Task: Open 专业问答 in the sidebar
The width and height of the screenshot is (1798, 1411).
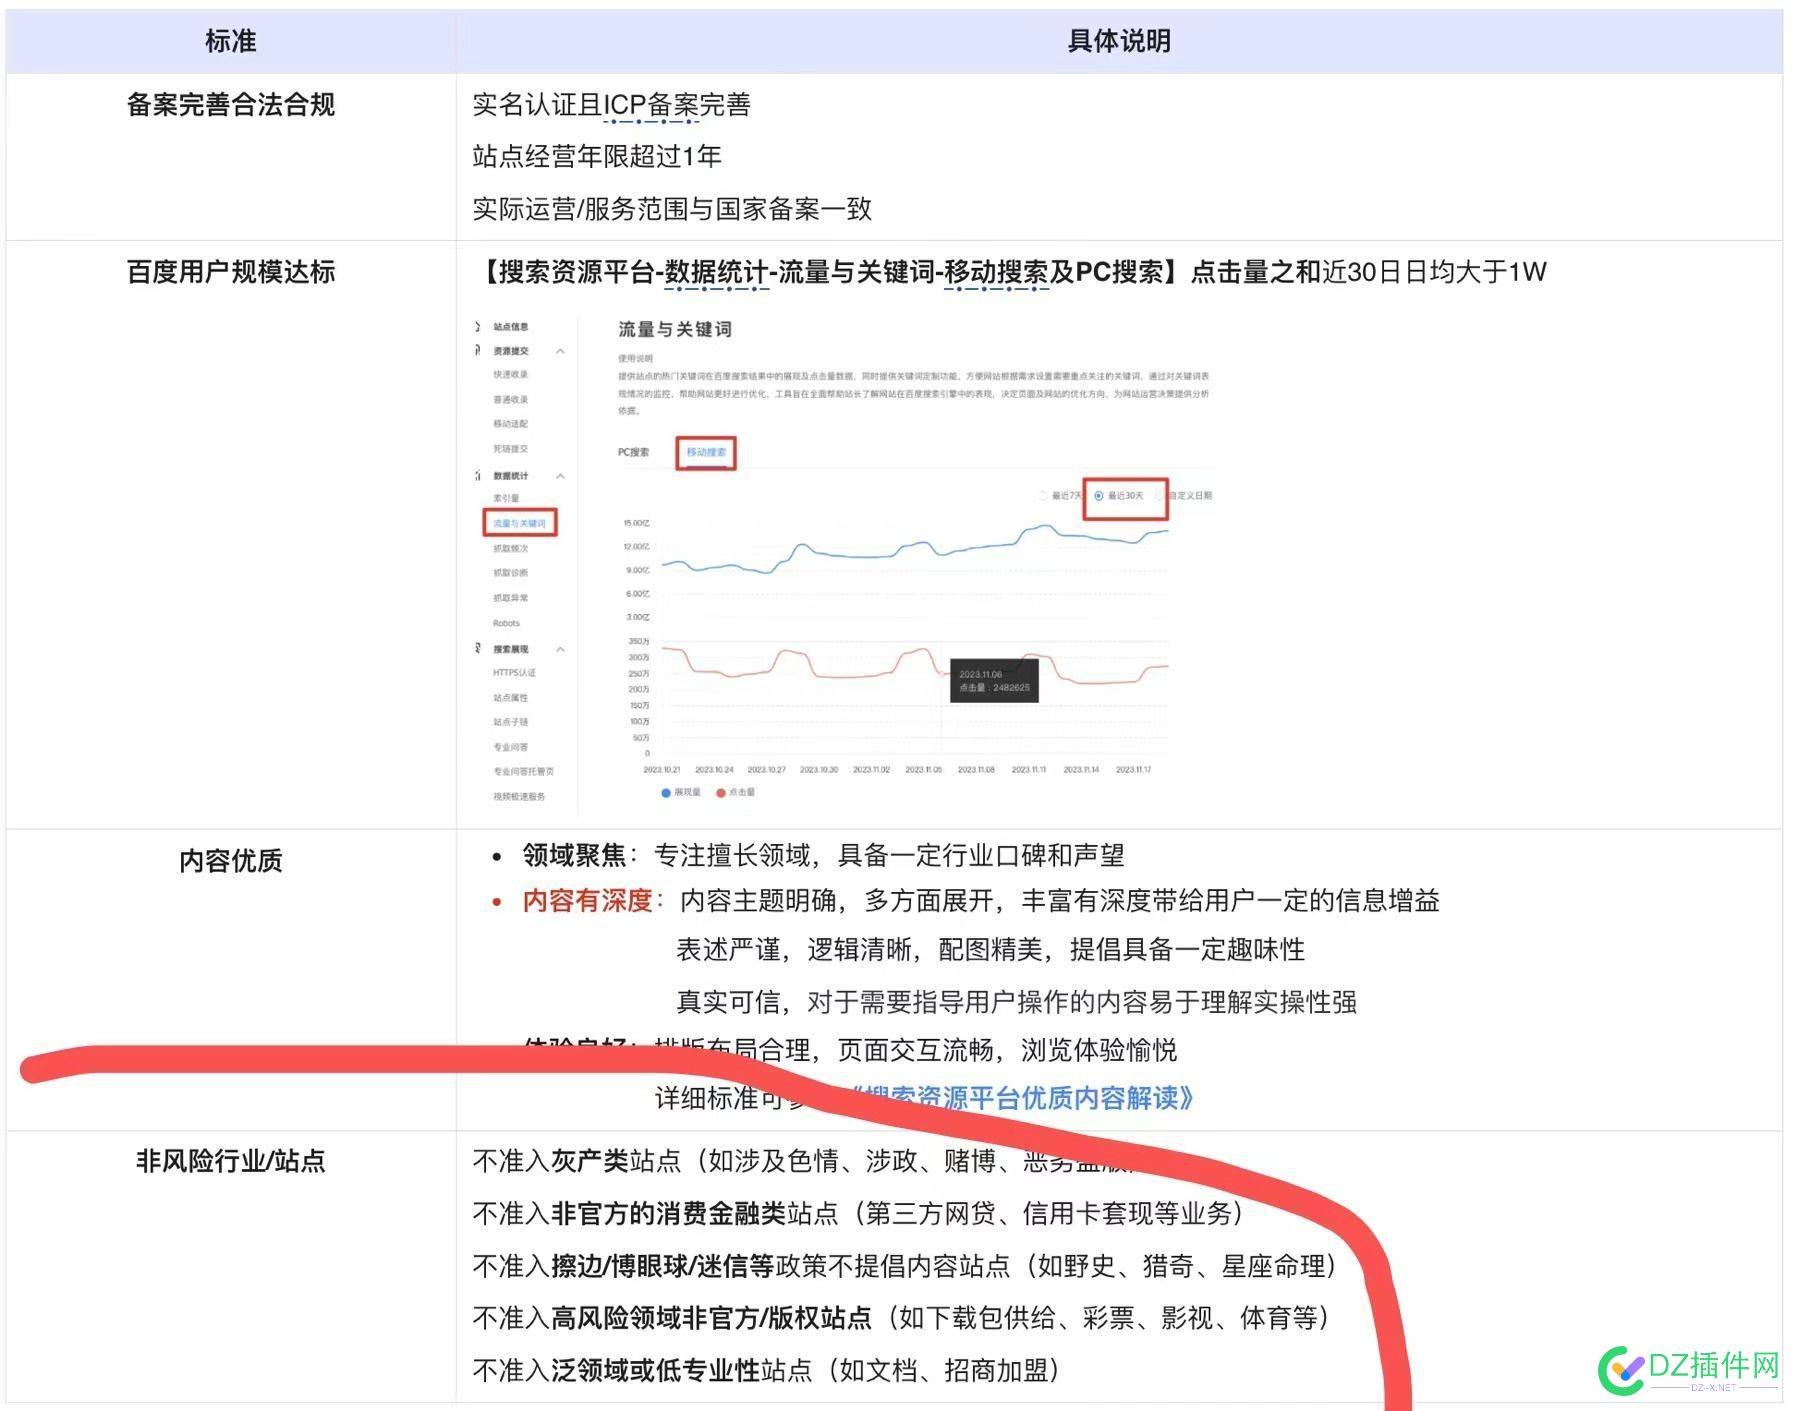Action: tap(510, 747)
